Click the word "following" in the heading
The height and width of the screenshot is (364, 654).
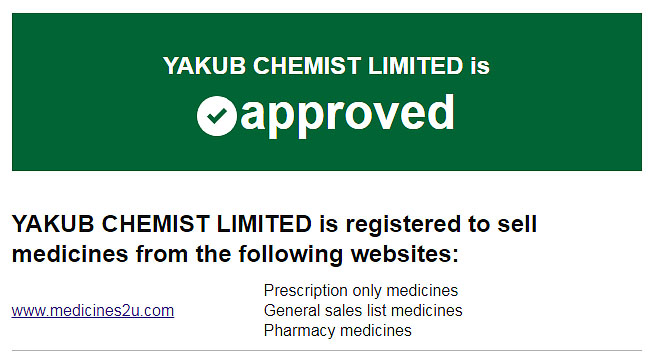pyautogui.click(x=290, y=254)
